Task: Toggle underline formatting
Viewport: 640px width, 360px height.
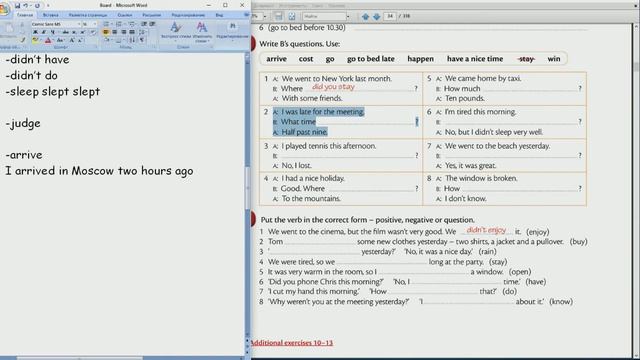Action: pos(52,32)
